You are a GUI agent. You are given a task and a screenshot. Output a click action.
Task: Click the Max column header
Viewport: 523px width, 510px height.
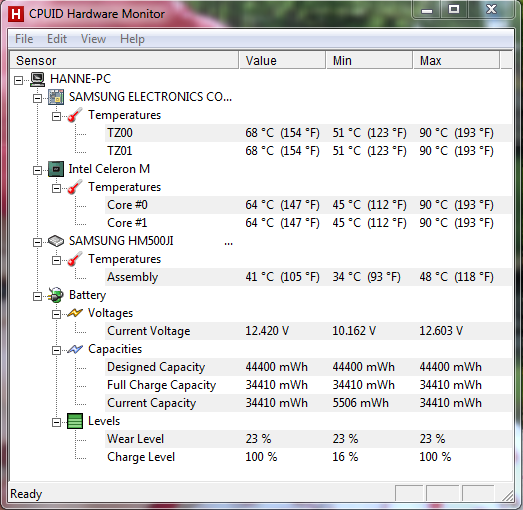point(456,60)
